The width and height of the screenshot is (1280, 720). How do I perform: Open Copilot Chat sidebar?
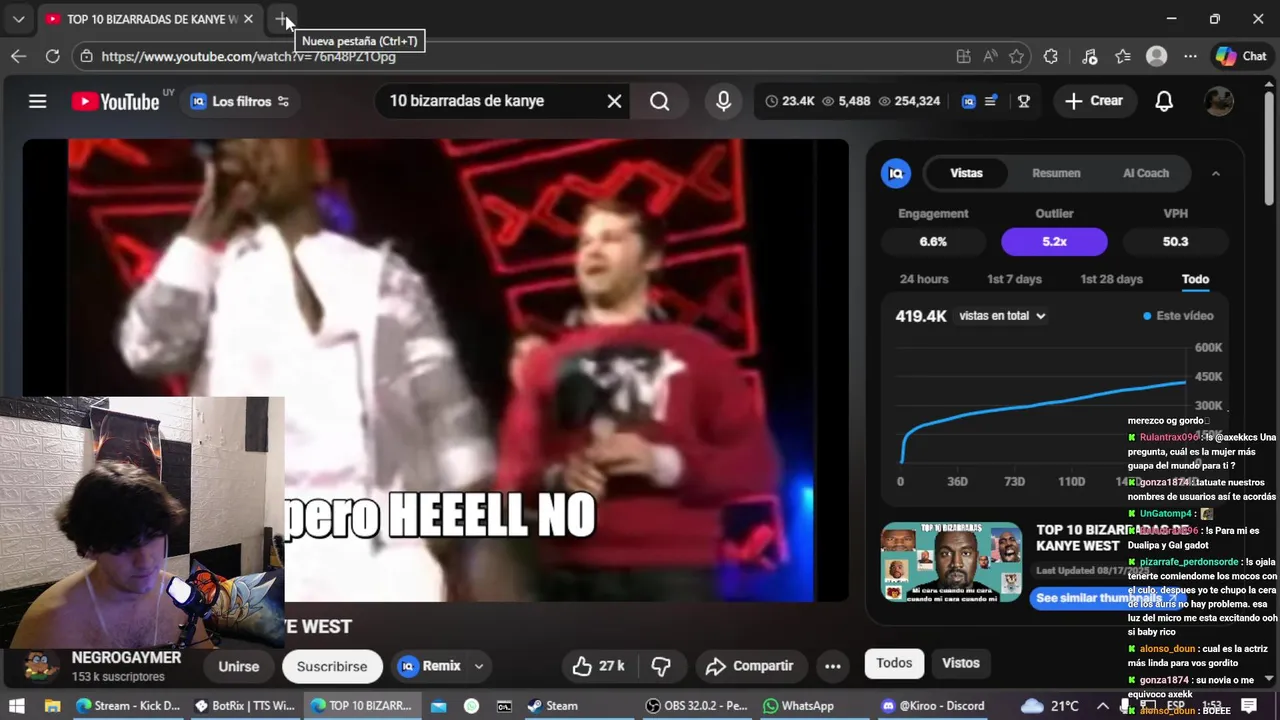pyautogui.click(x=1241, y=56)
